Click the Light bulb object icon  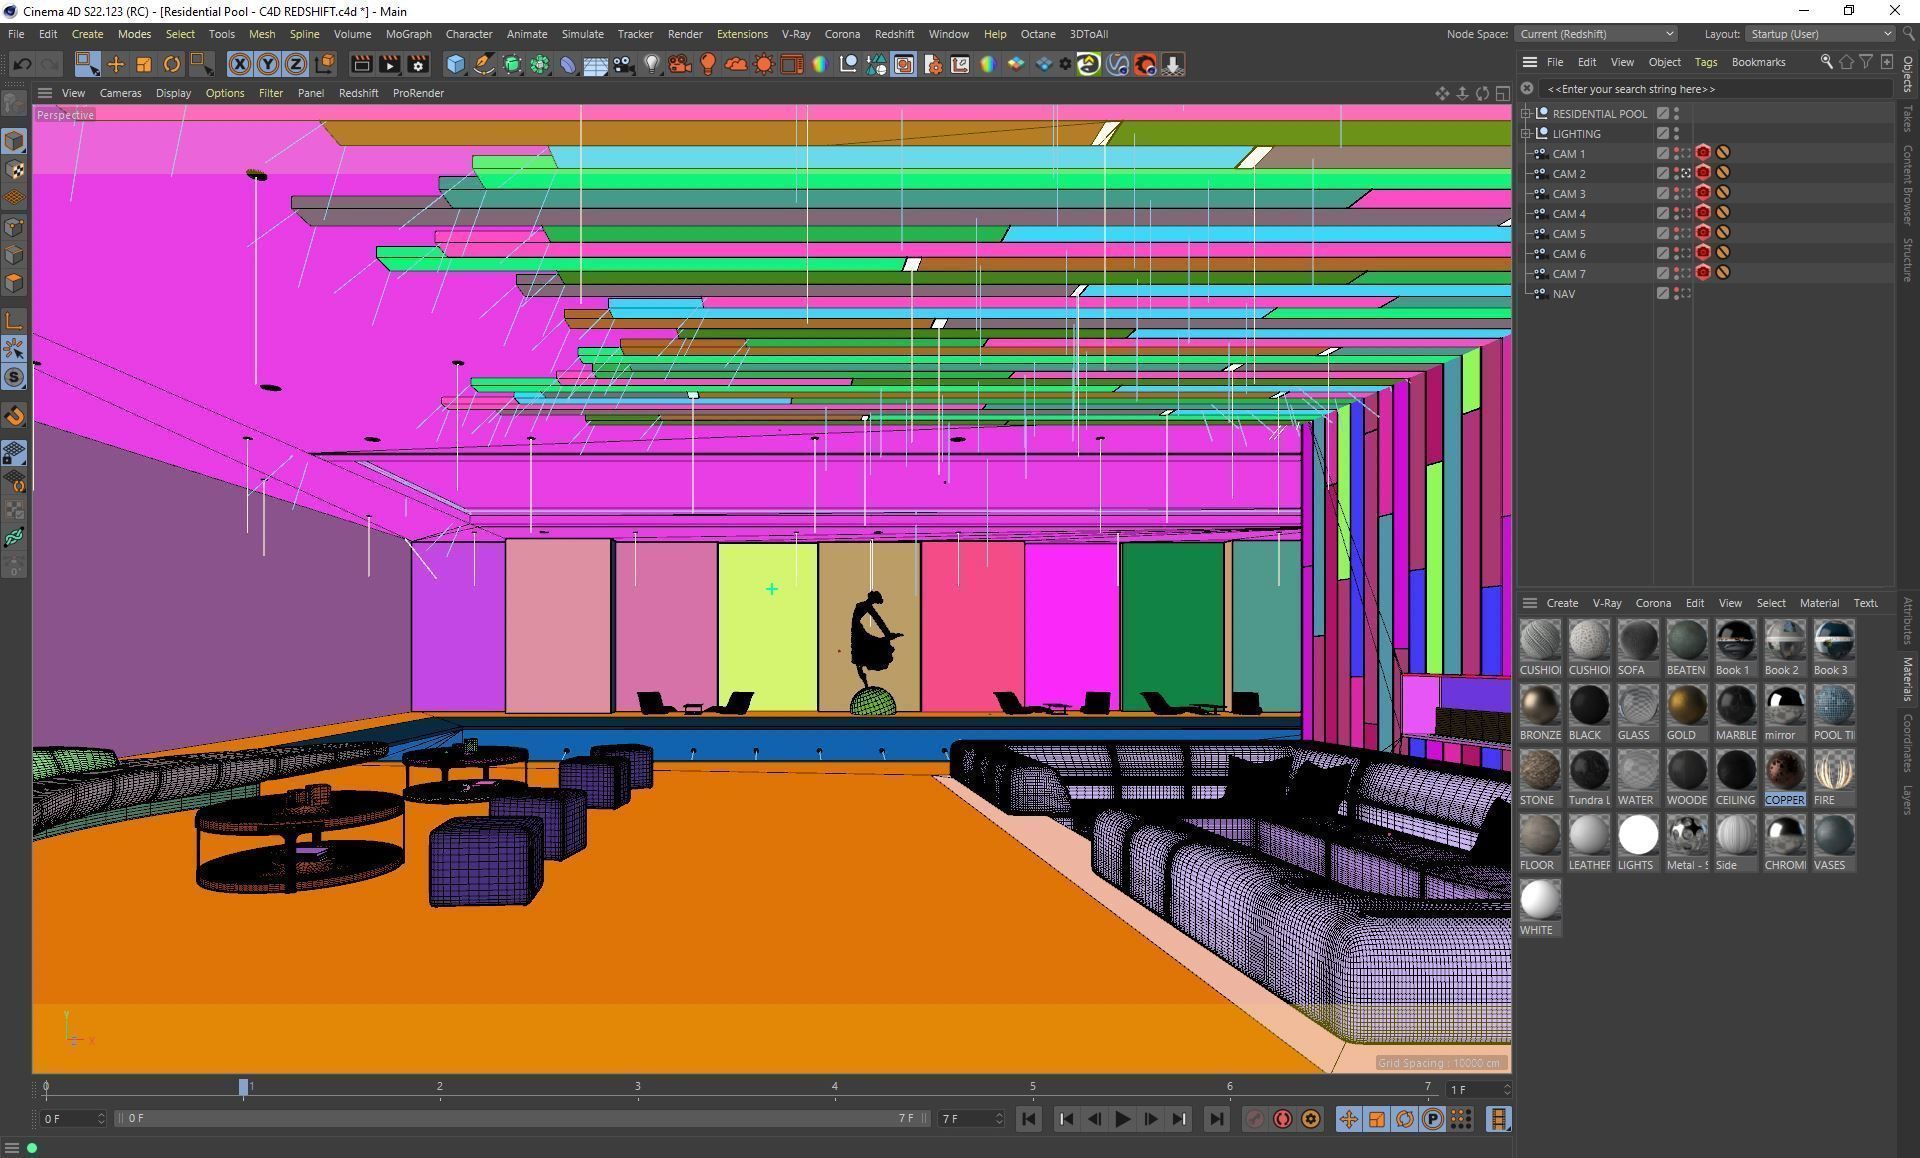tap(651, 64)
